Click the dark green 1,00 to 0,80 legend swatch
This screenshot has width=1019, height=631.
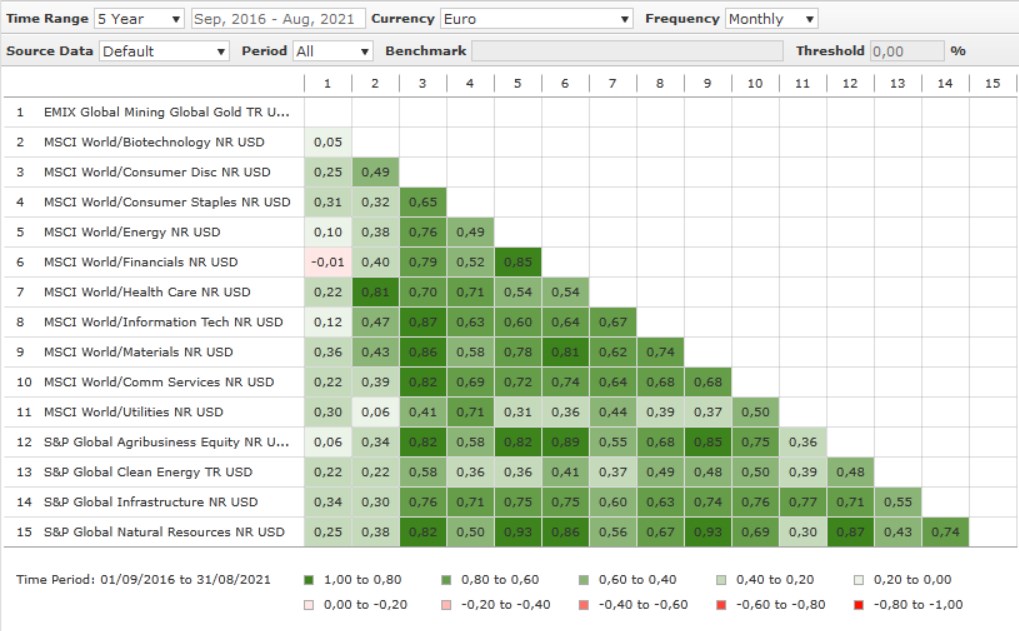tap(310, 580)
